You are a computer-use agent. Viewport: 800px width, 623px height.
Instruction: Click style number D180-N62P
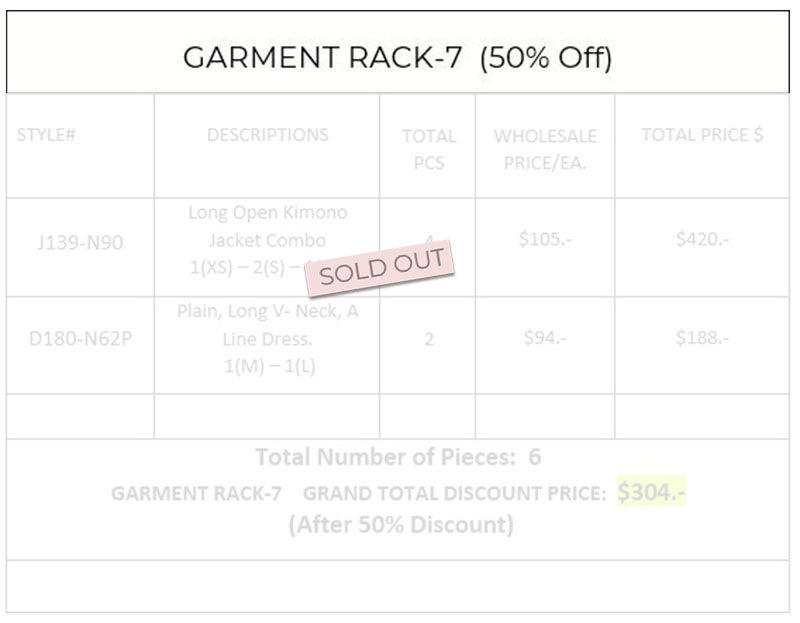80,338
